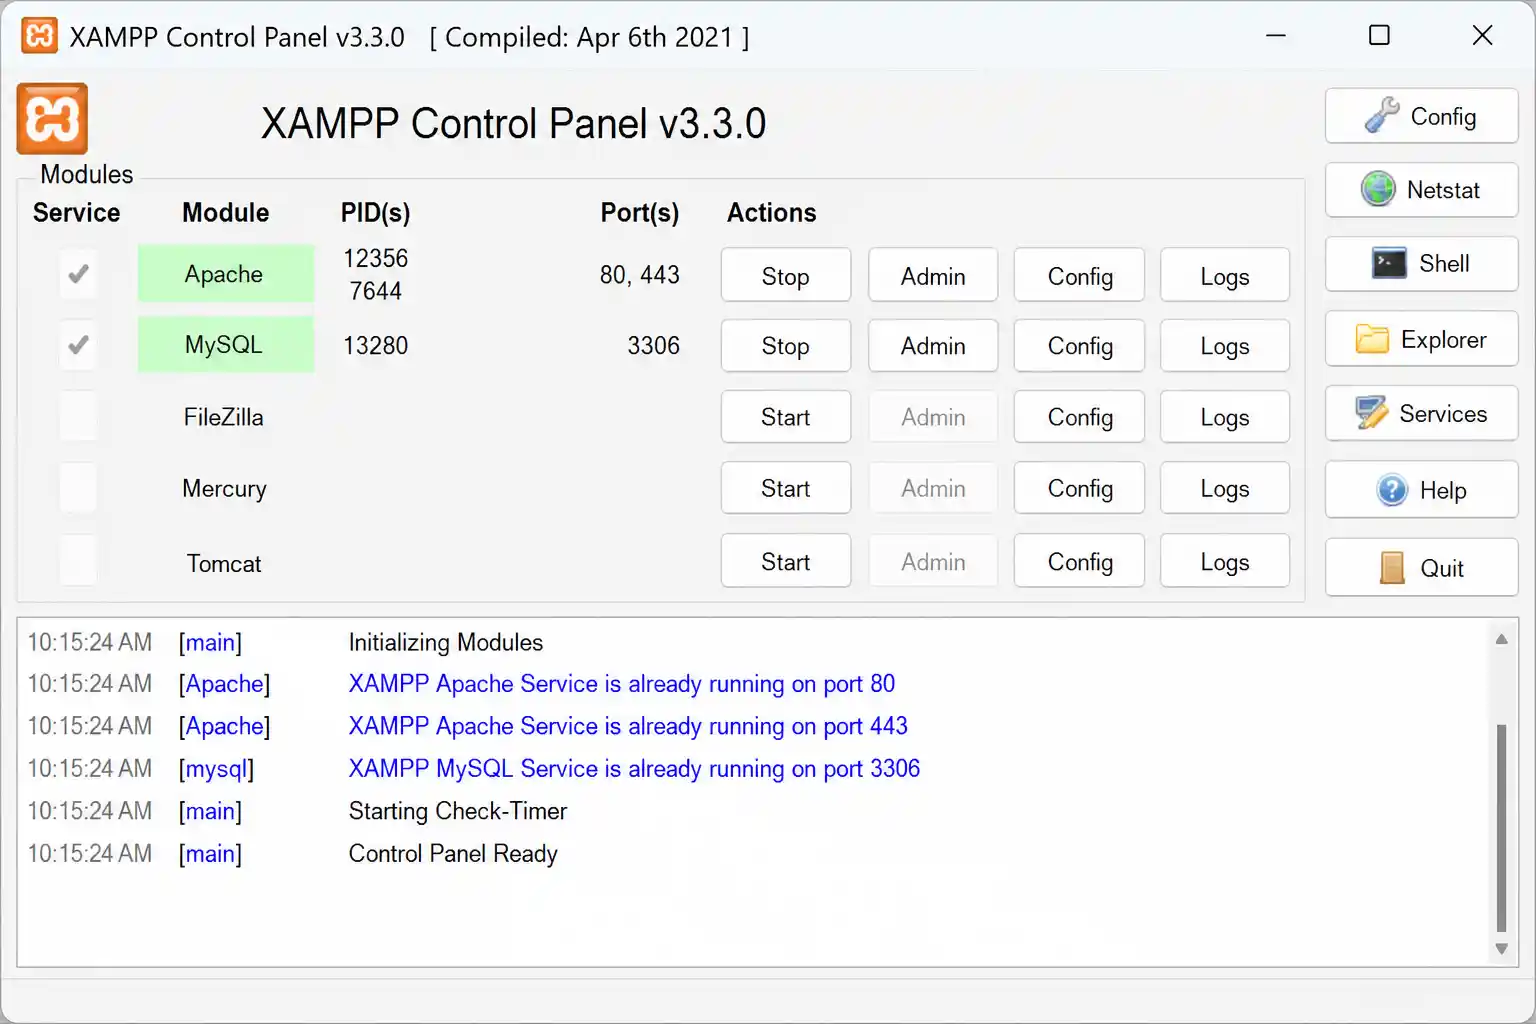The height and width of the screenshot is (1024, 1536).
Task: Click the Services panel icon
Action: pos(1372,413)
